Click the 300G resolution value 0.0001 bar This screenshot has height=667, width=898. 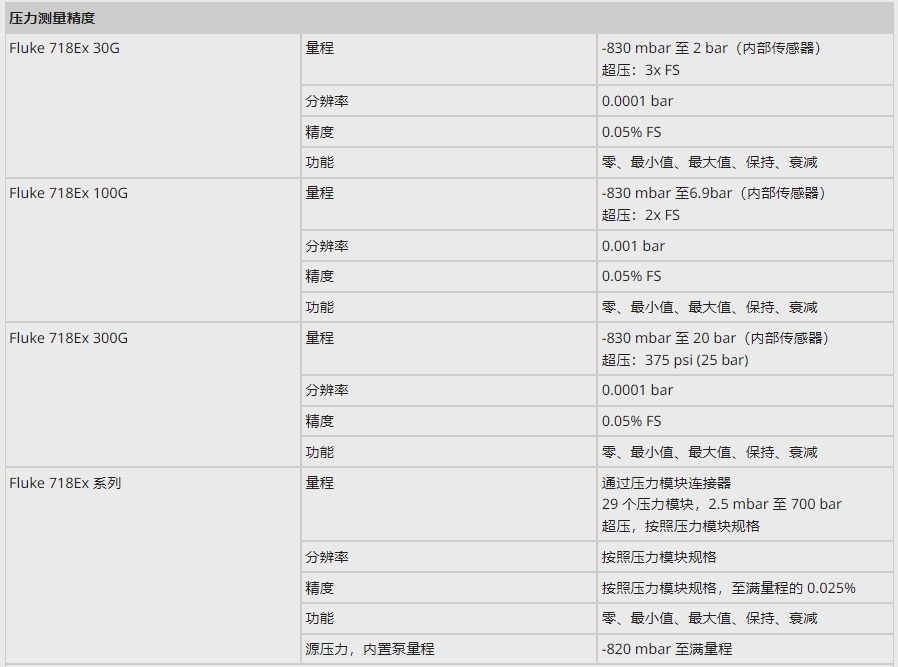637,390
